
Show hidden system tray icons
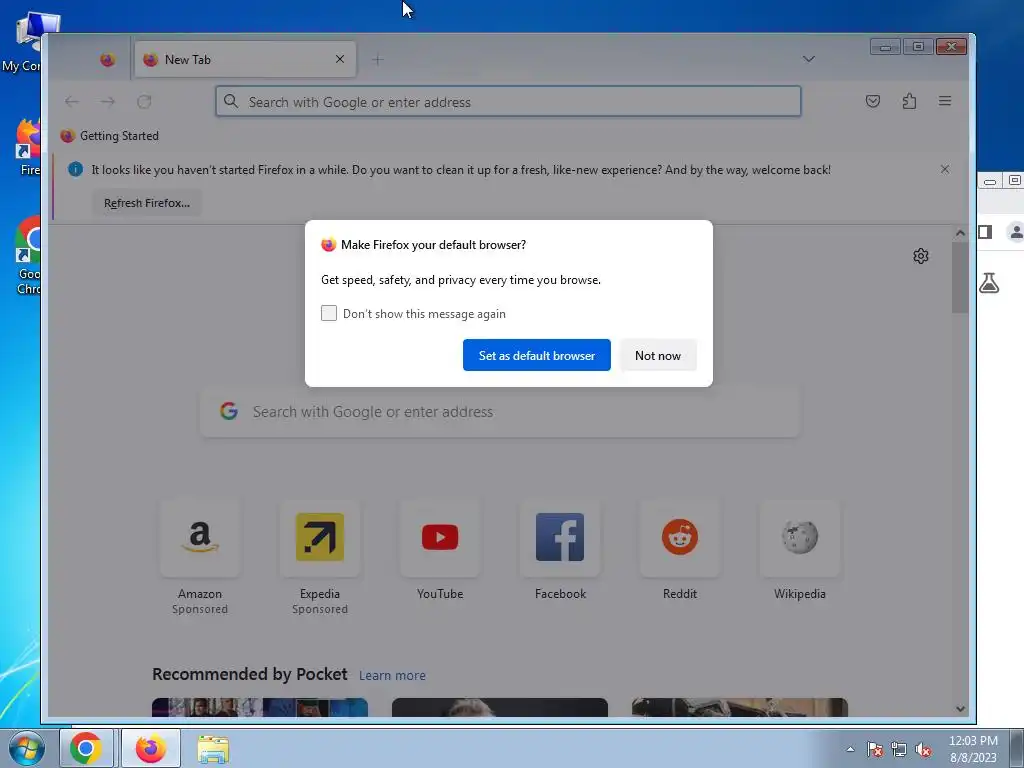point(850,749)
